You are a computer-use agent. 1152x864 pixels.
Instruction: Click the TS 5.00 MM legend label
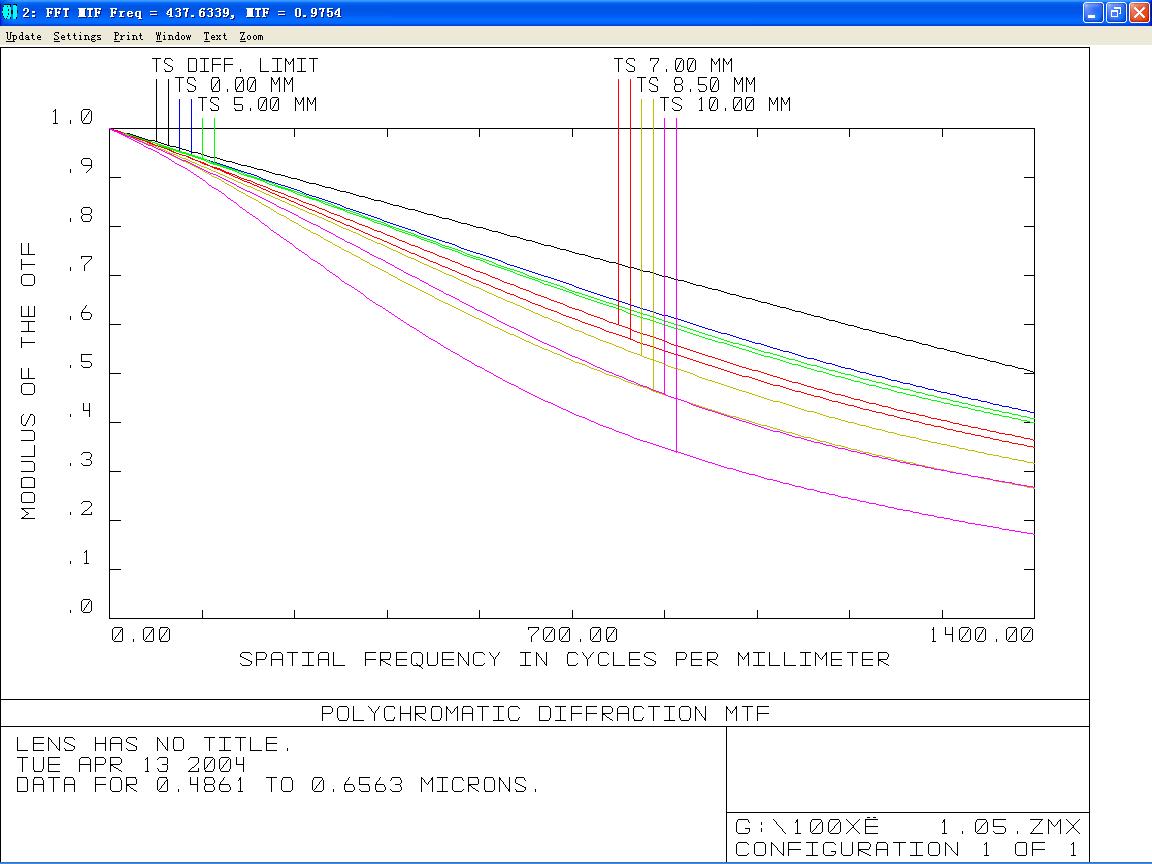click(257, 105)
